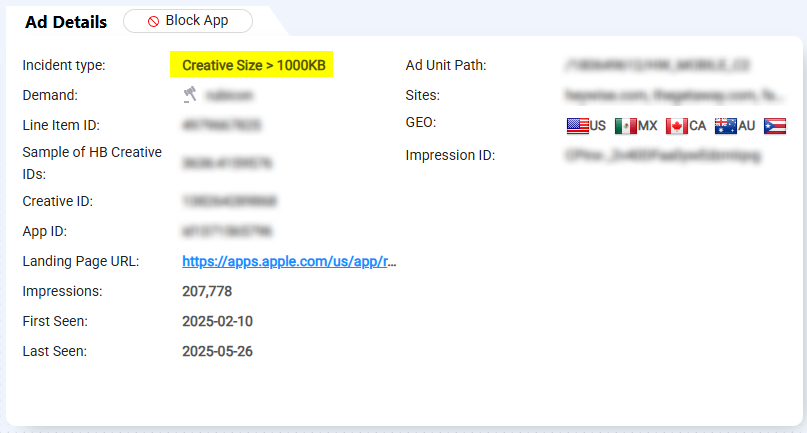Click the blurred Impression ID value
This screenshot has width=807, height=433.
(663, 155)
